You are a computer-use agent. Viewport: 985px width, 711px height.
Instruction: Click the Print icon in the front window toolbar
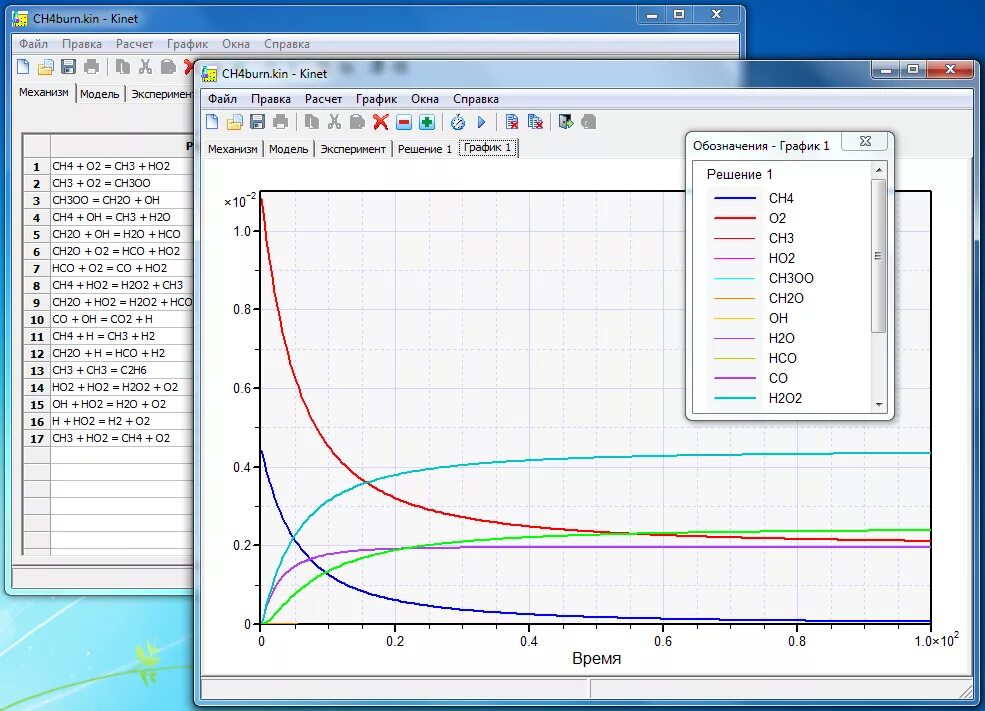[280, 122]
